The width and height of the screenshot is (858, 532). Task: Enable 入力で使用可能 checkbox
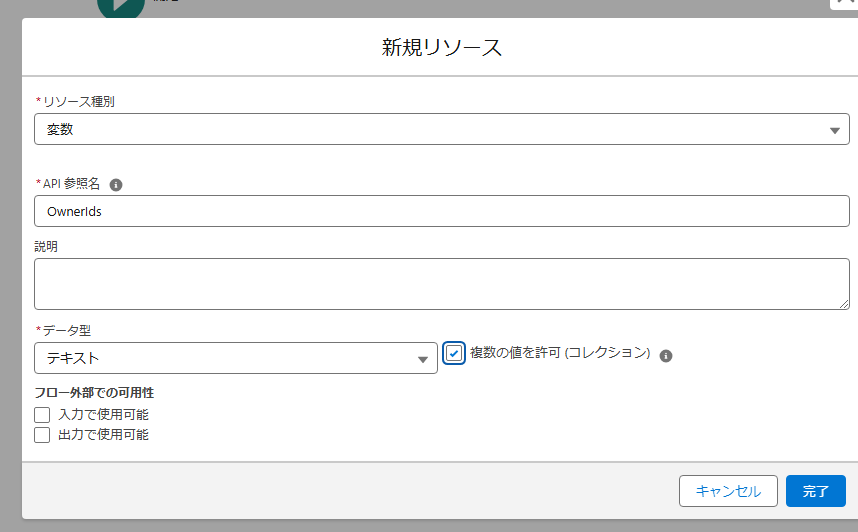coord(42,415)
